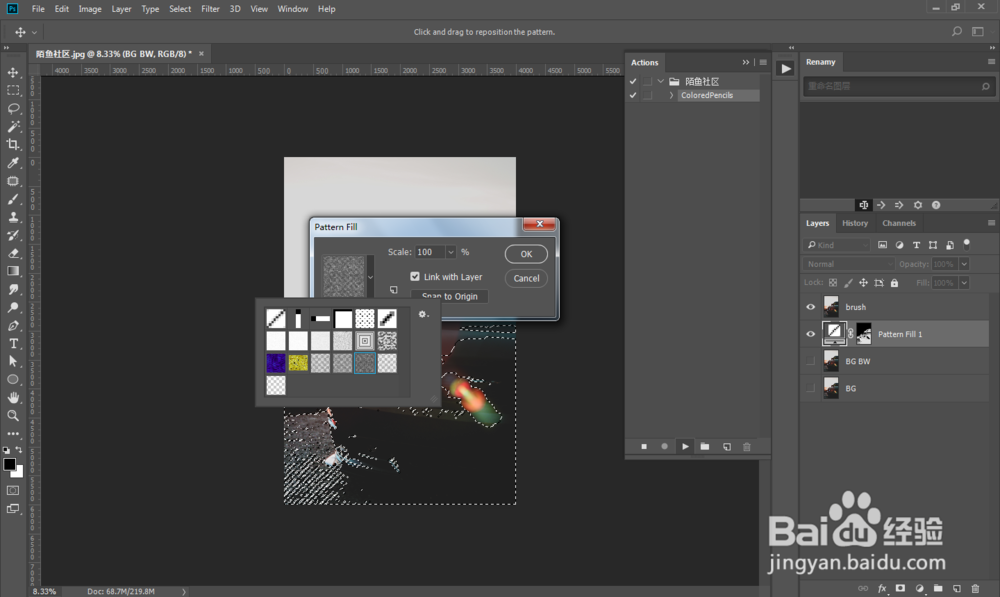Open the Window menu
Image resolution: width=1000 pixels, height=597 pixels.
tap(293, 9)
